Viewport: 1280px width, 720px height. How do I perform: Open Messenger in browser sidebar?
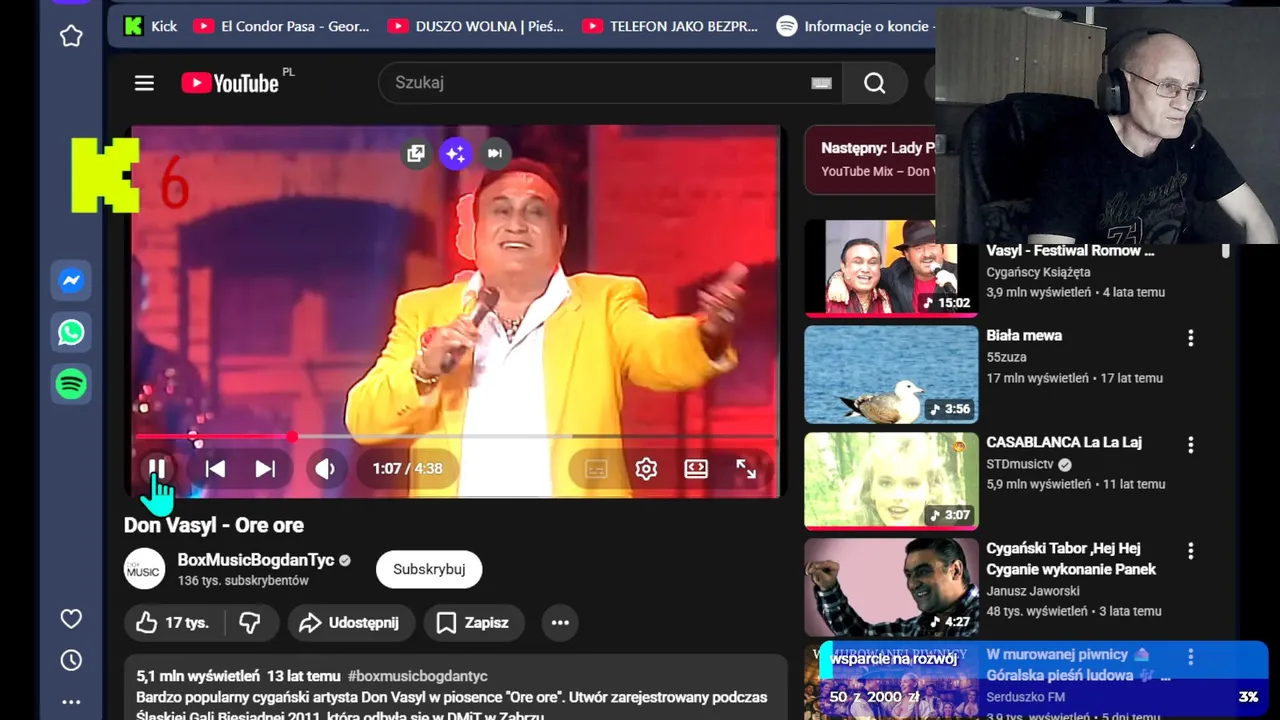click(71, 281)
